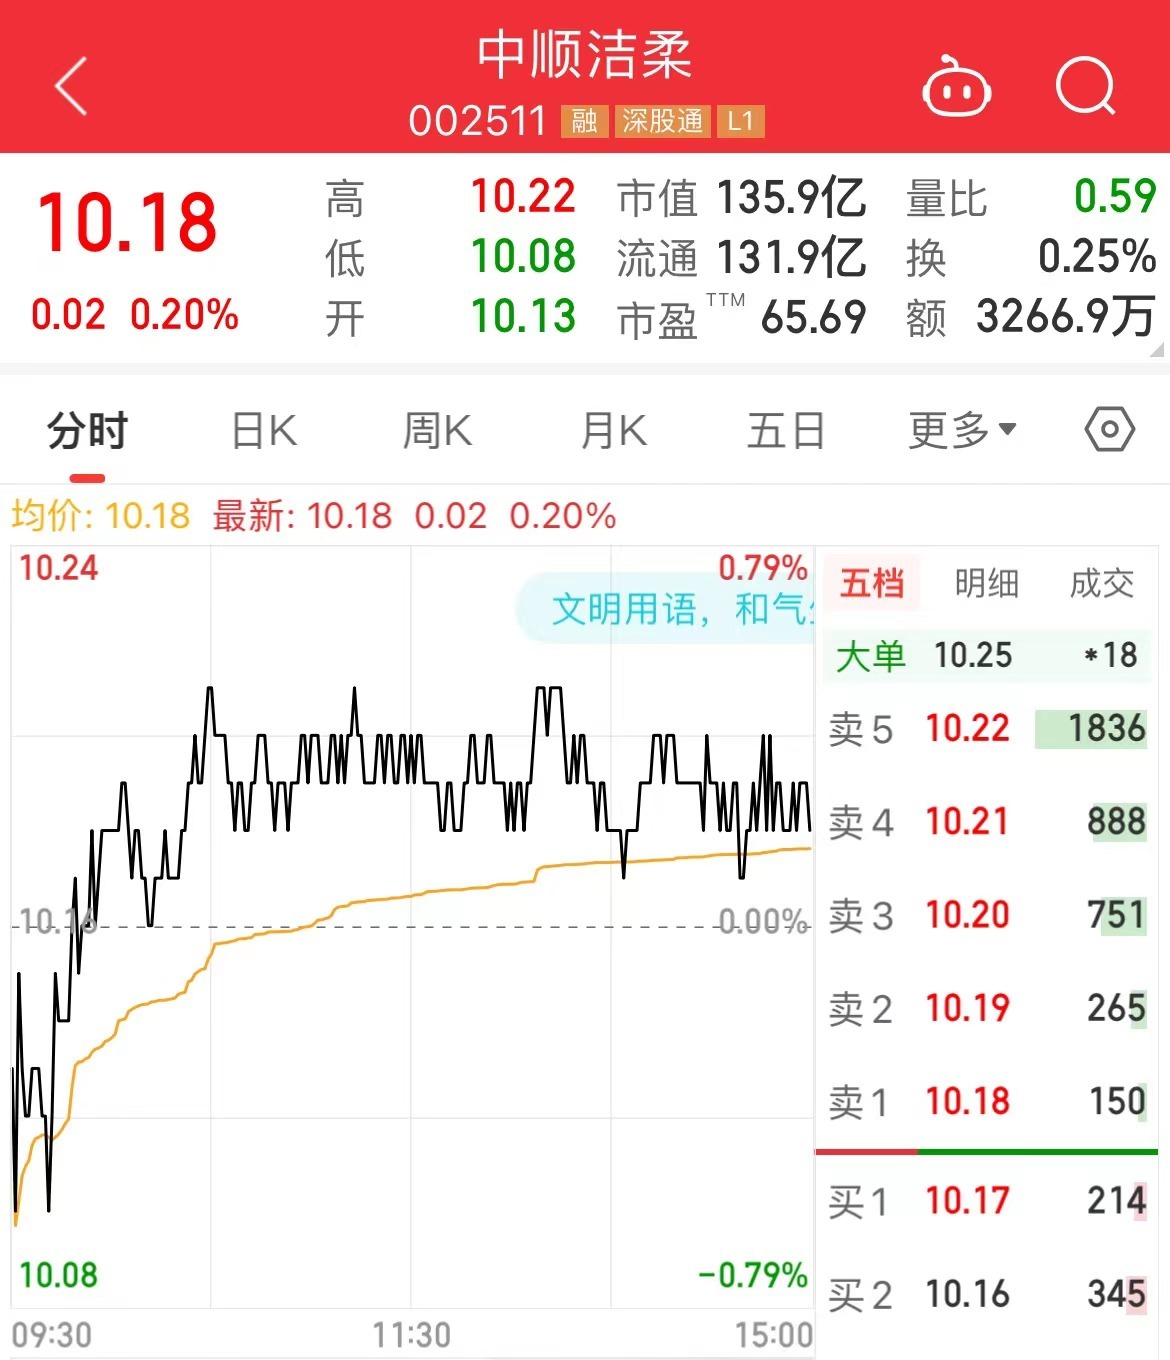
Task: Select the 买1 price 10.17
Action: [967, 1200]
